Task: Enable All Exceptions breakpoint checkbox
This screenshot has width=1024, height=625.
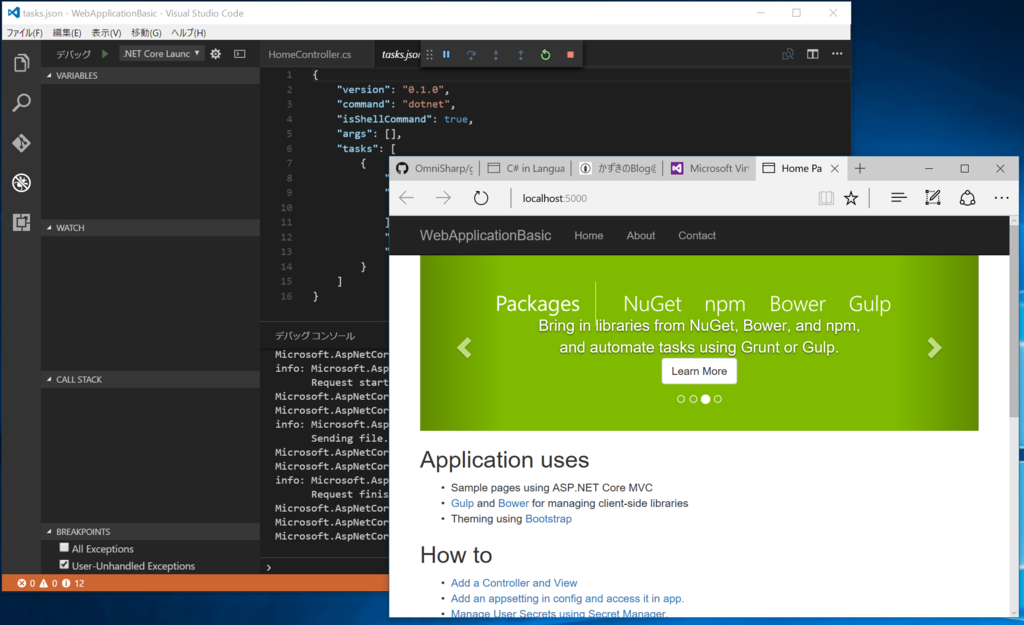Action: click(x=64, y=548)
